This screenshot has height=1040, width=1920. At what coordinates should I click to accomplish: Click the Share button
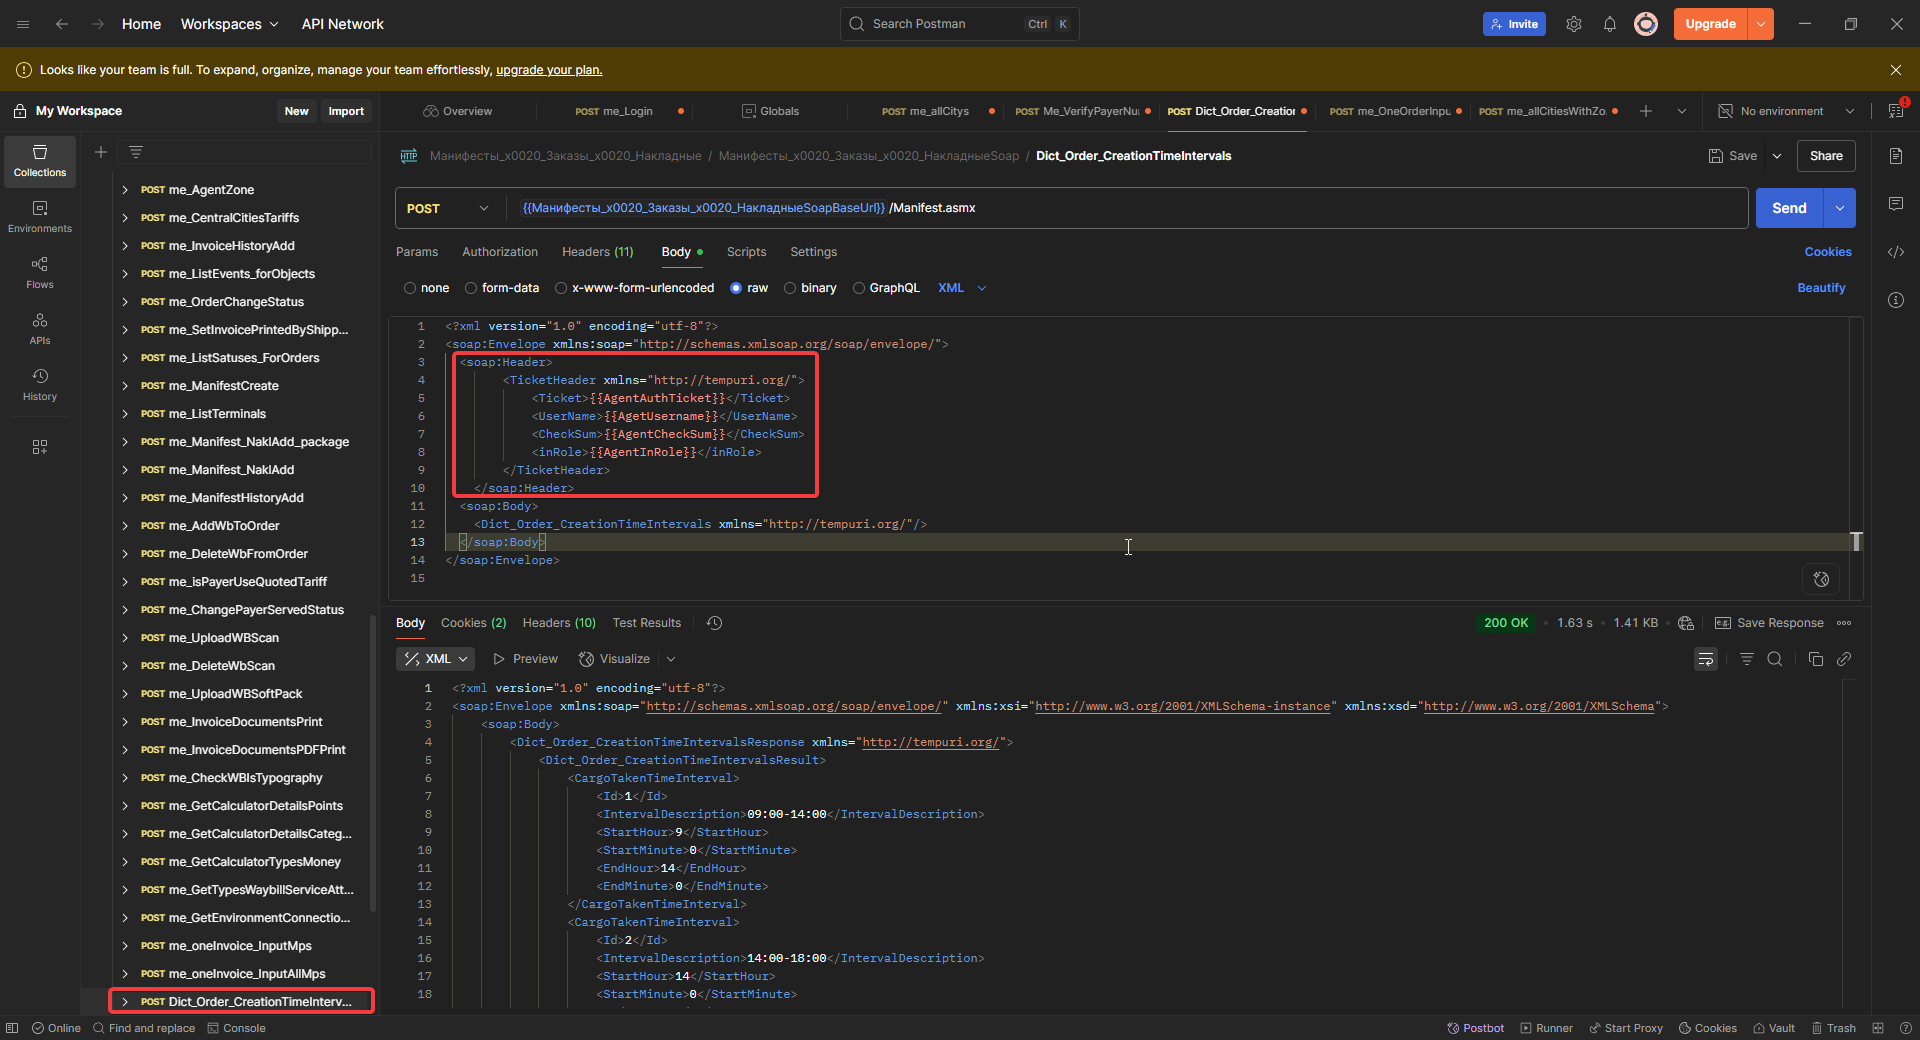pyautogui.click(x=1826, y=156)
